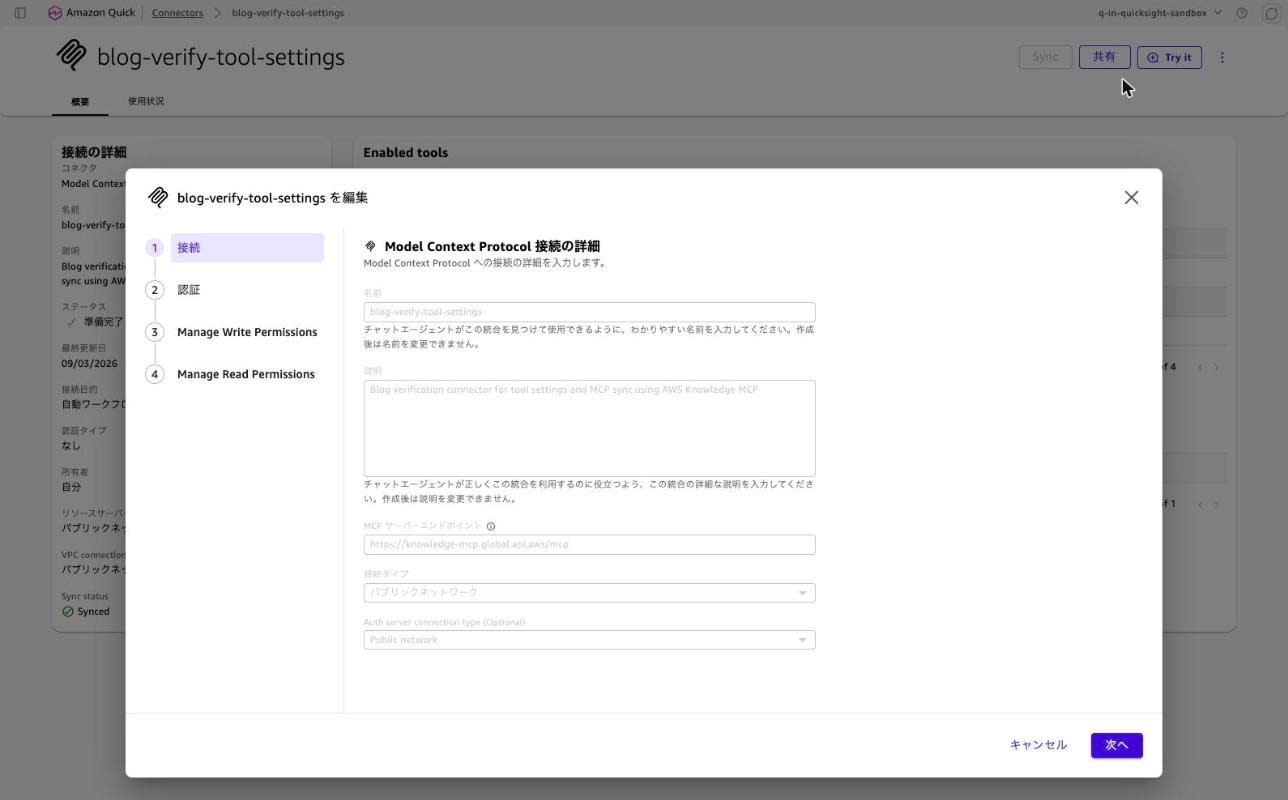Open the more options kebab menu

(1222, 58)
